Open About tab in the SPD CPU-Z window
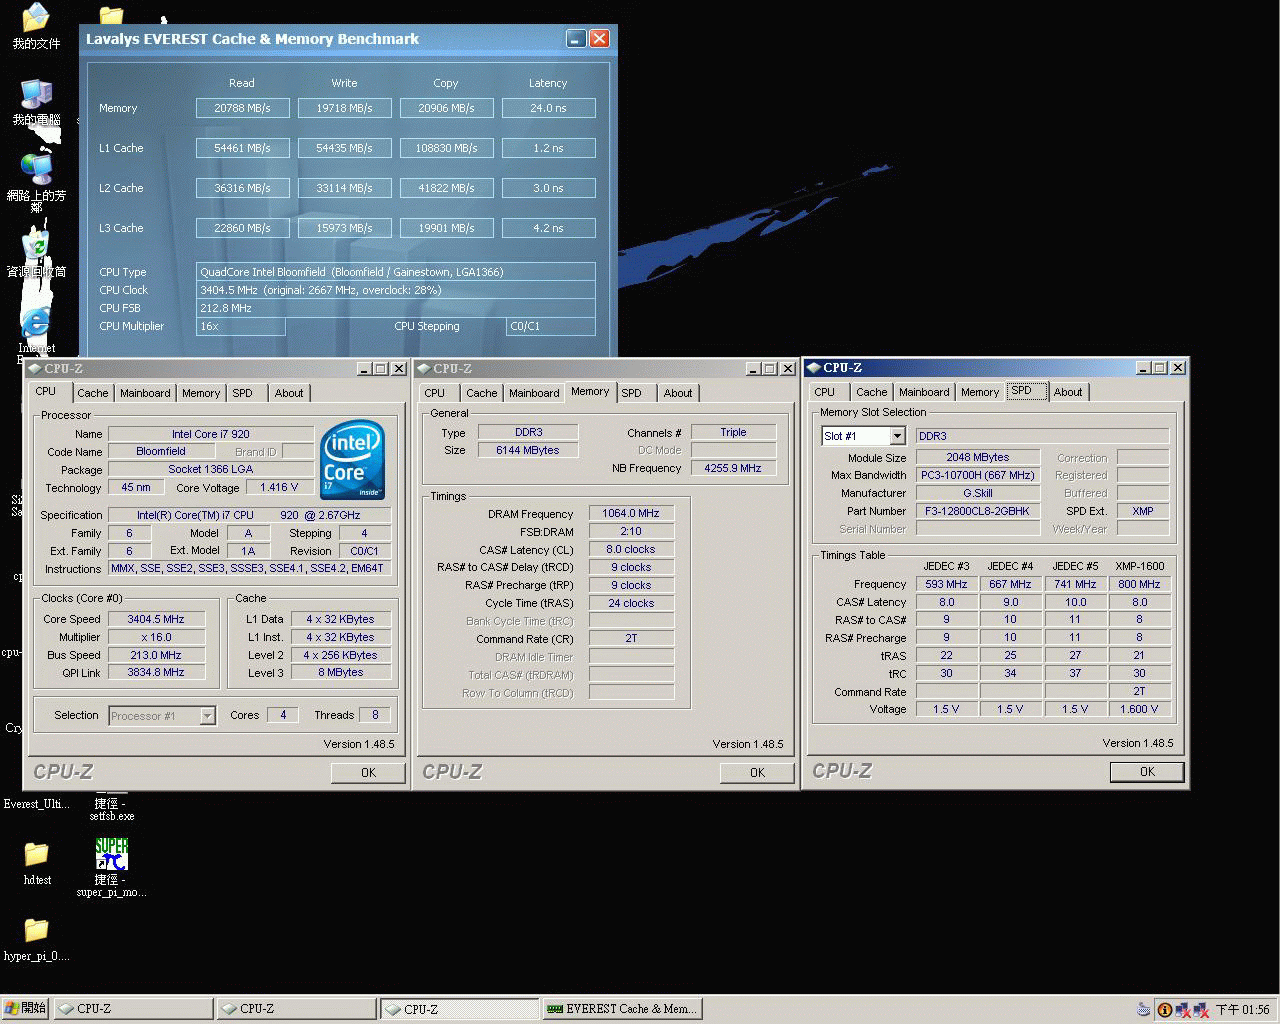Screen dimensions: 1280x1024 [x=1068, y=392]
